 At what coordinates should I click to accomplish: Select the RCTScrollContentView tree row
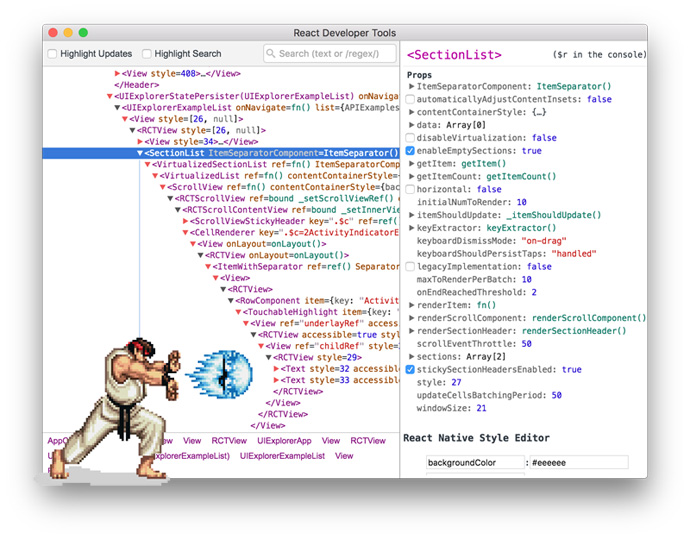(x=221, y=210)
